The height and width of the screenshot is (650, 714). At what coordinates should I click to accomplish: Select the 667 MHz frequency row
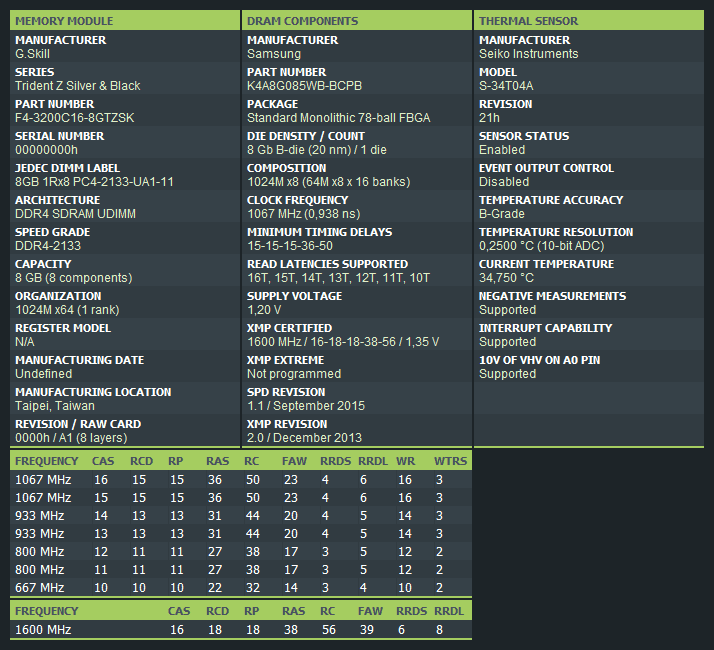click(241, 588)
